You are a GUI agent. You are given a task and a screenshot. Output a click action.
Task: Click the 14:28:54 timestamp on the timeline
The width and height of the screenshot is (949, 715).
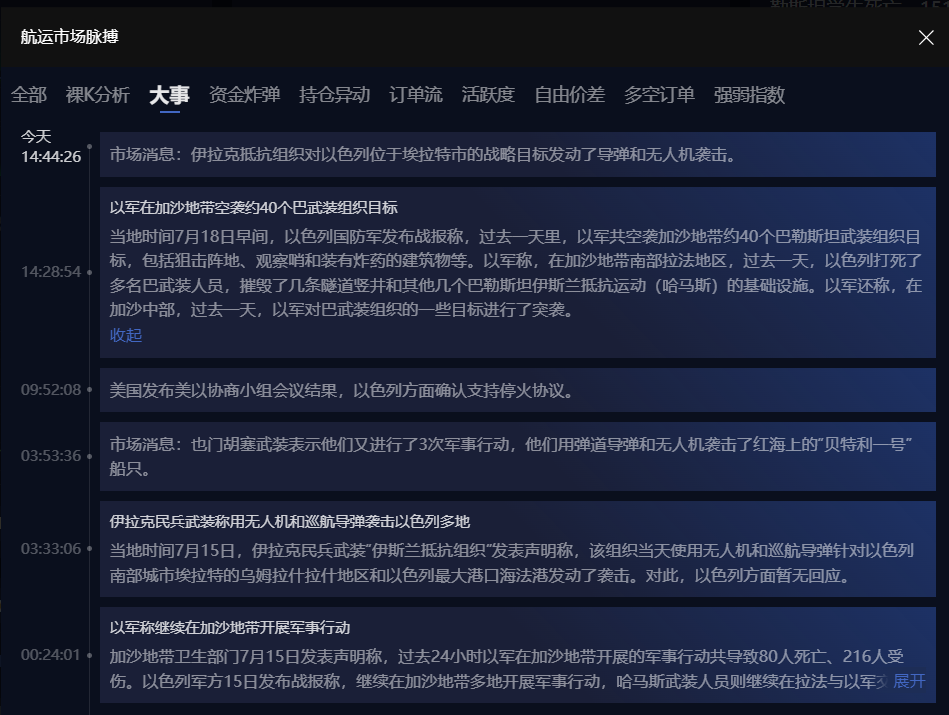[x=51, y=272]
